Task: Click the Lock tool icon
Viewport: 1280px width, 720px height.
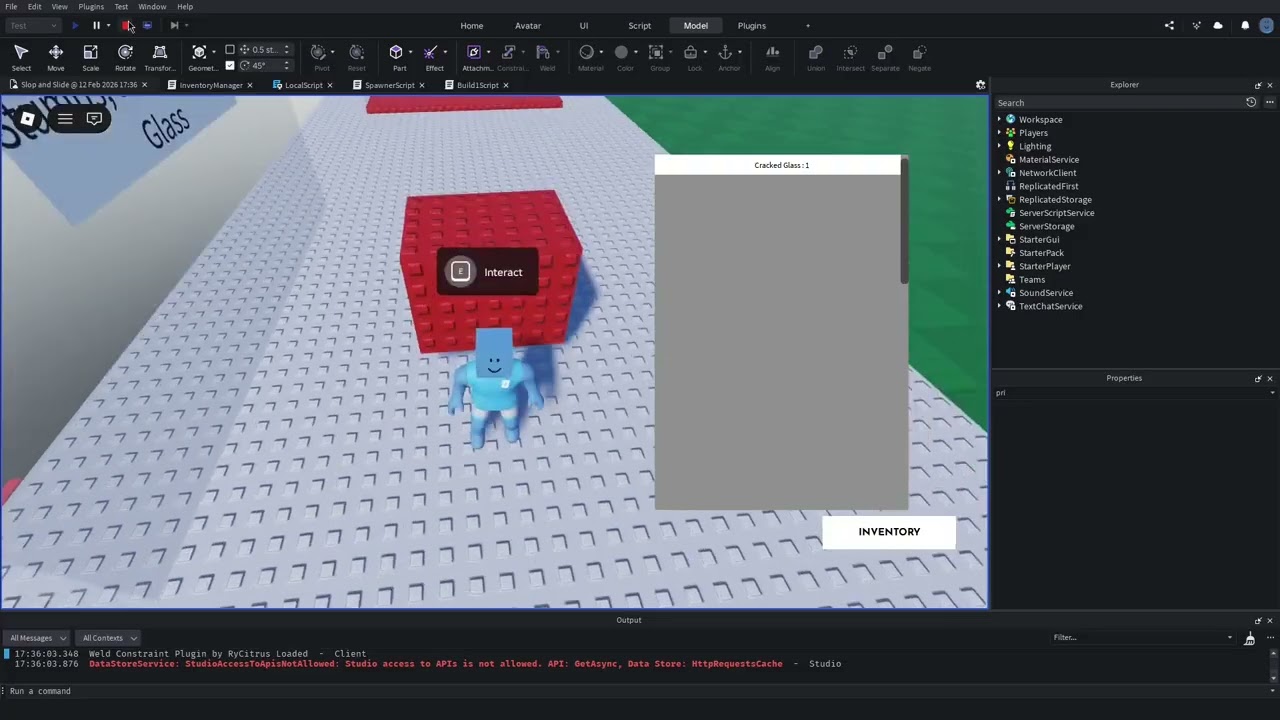Action: [x=690, y=52]
